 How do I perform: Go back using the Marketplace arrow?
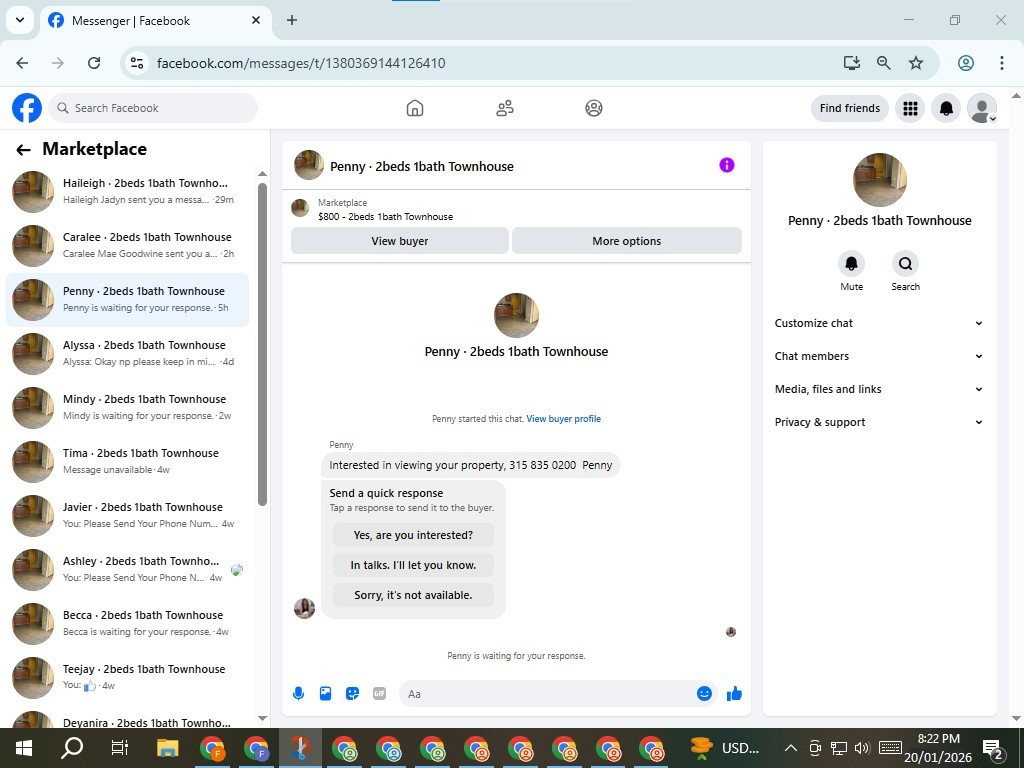24,150
